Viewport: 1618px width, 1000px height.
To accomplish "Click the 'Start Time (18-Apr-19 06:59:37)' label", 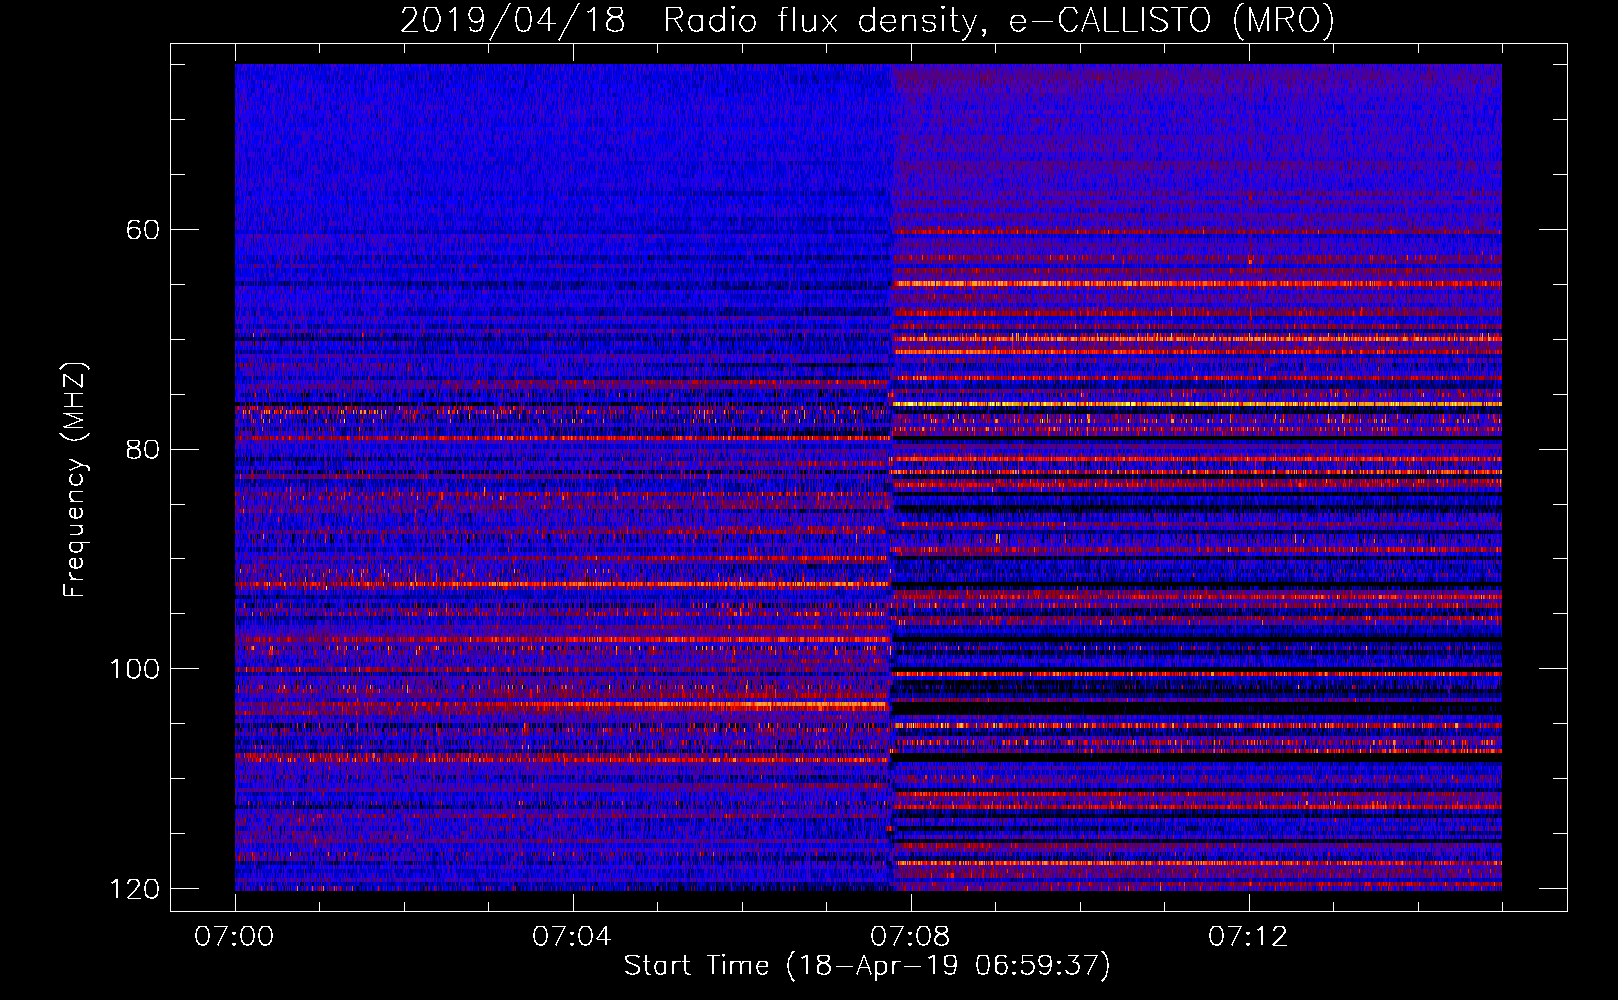I will (867, 966).
